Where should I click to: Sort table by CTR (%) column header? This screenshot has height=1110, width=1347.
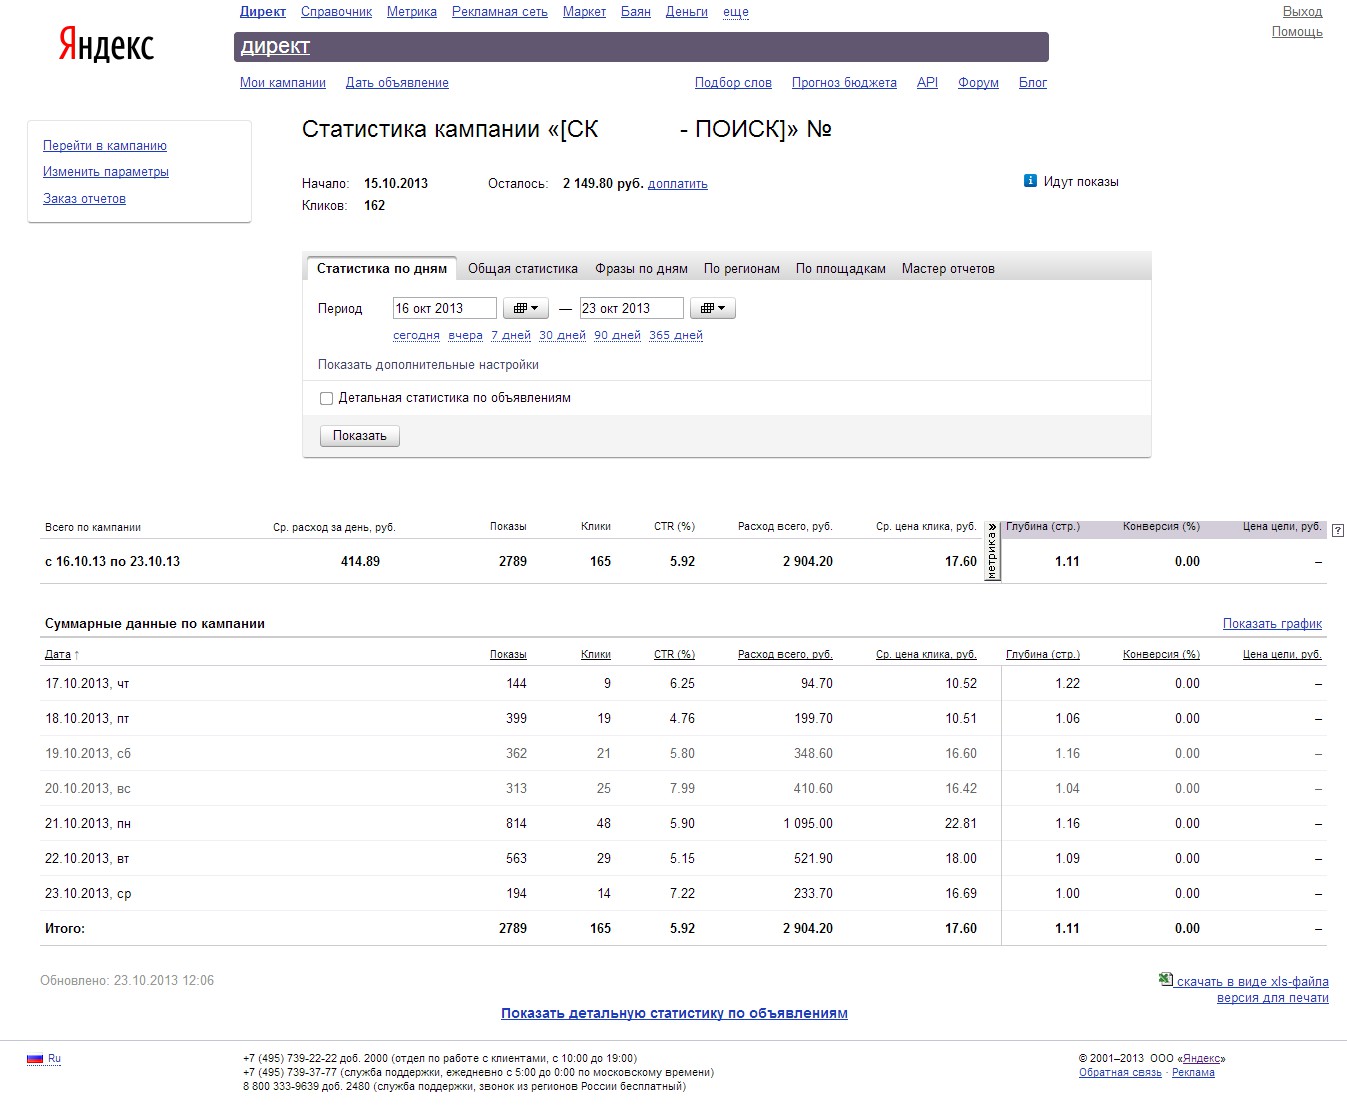point(674,655)
